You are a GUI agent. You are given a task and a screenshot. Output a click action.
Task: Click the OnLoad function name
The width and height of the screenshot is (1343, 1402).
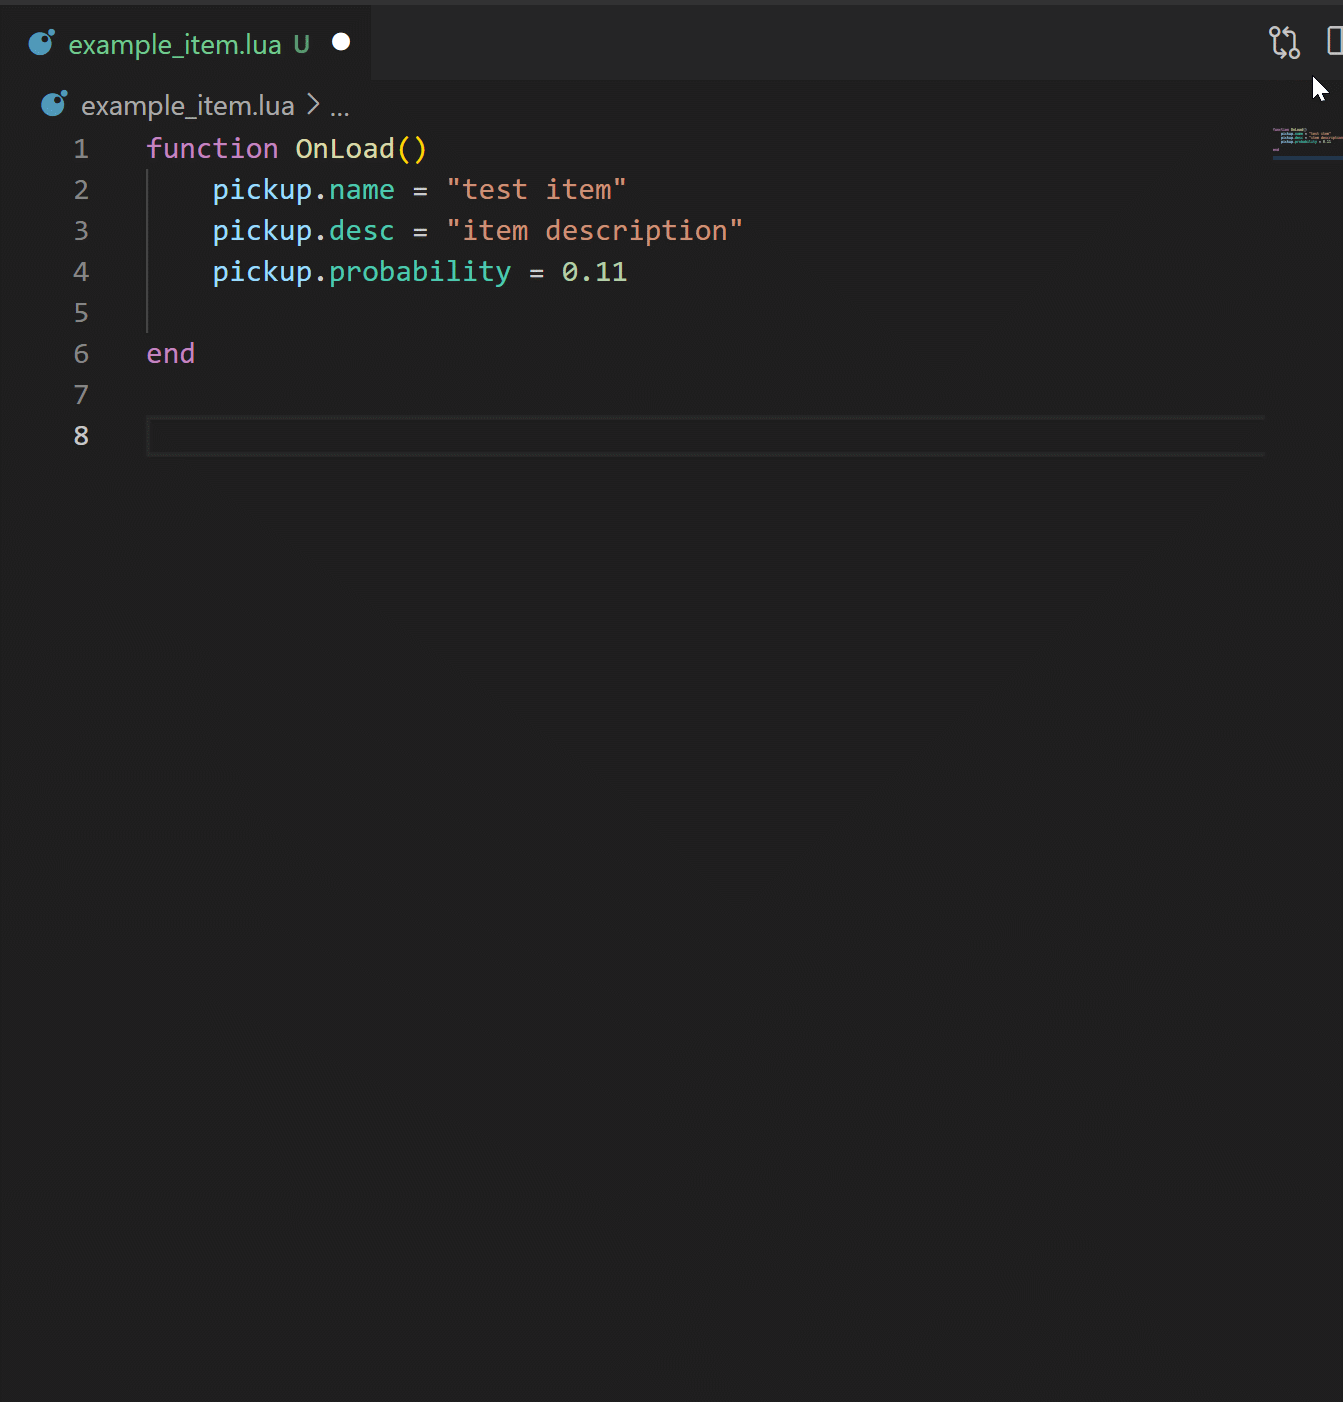click(345, 149)
